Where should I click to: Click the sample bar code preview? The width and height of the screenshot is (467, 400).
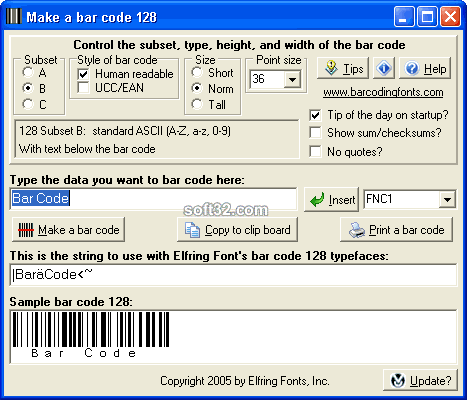[x=233, y=337]
